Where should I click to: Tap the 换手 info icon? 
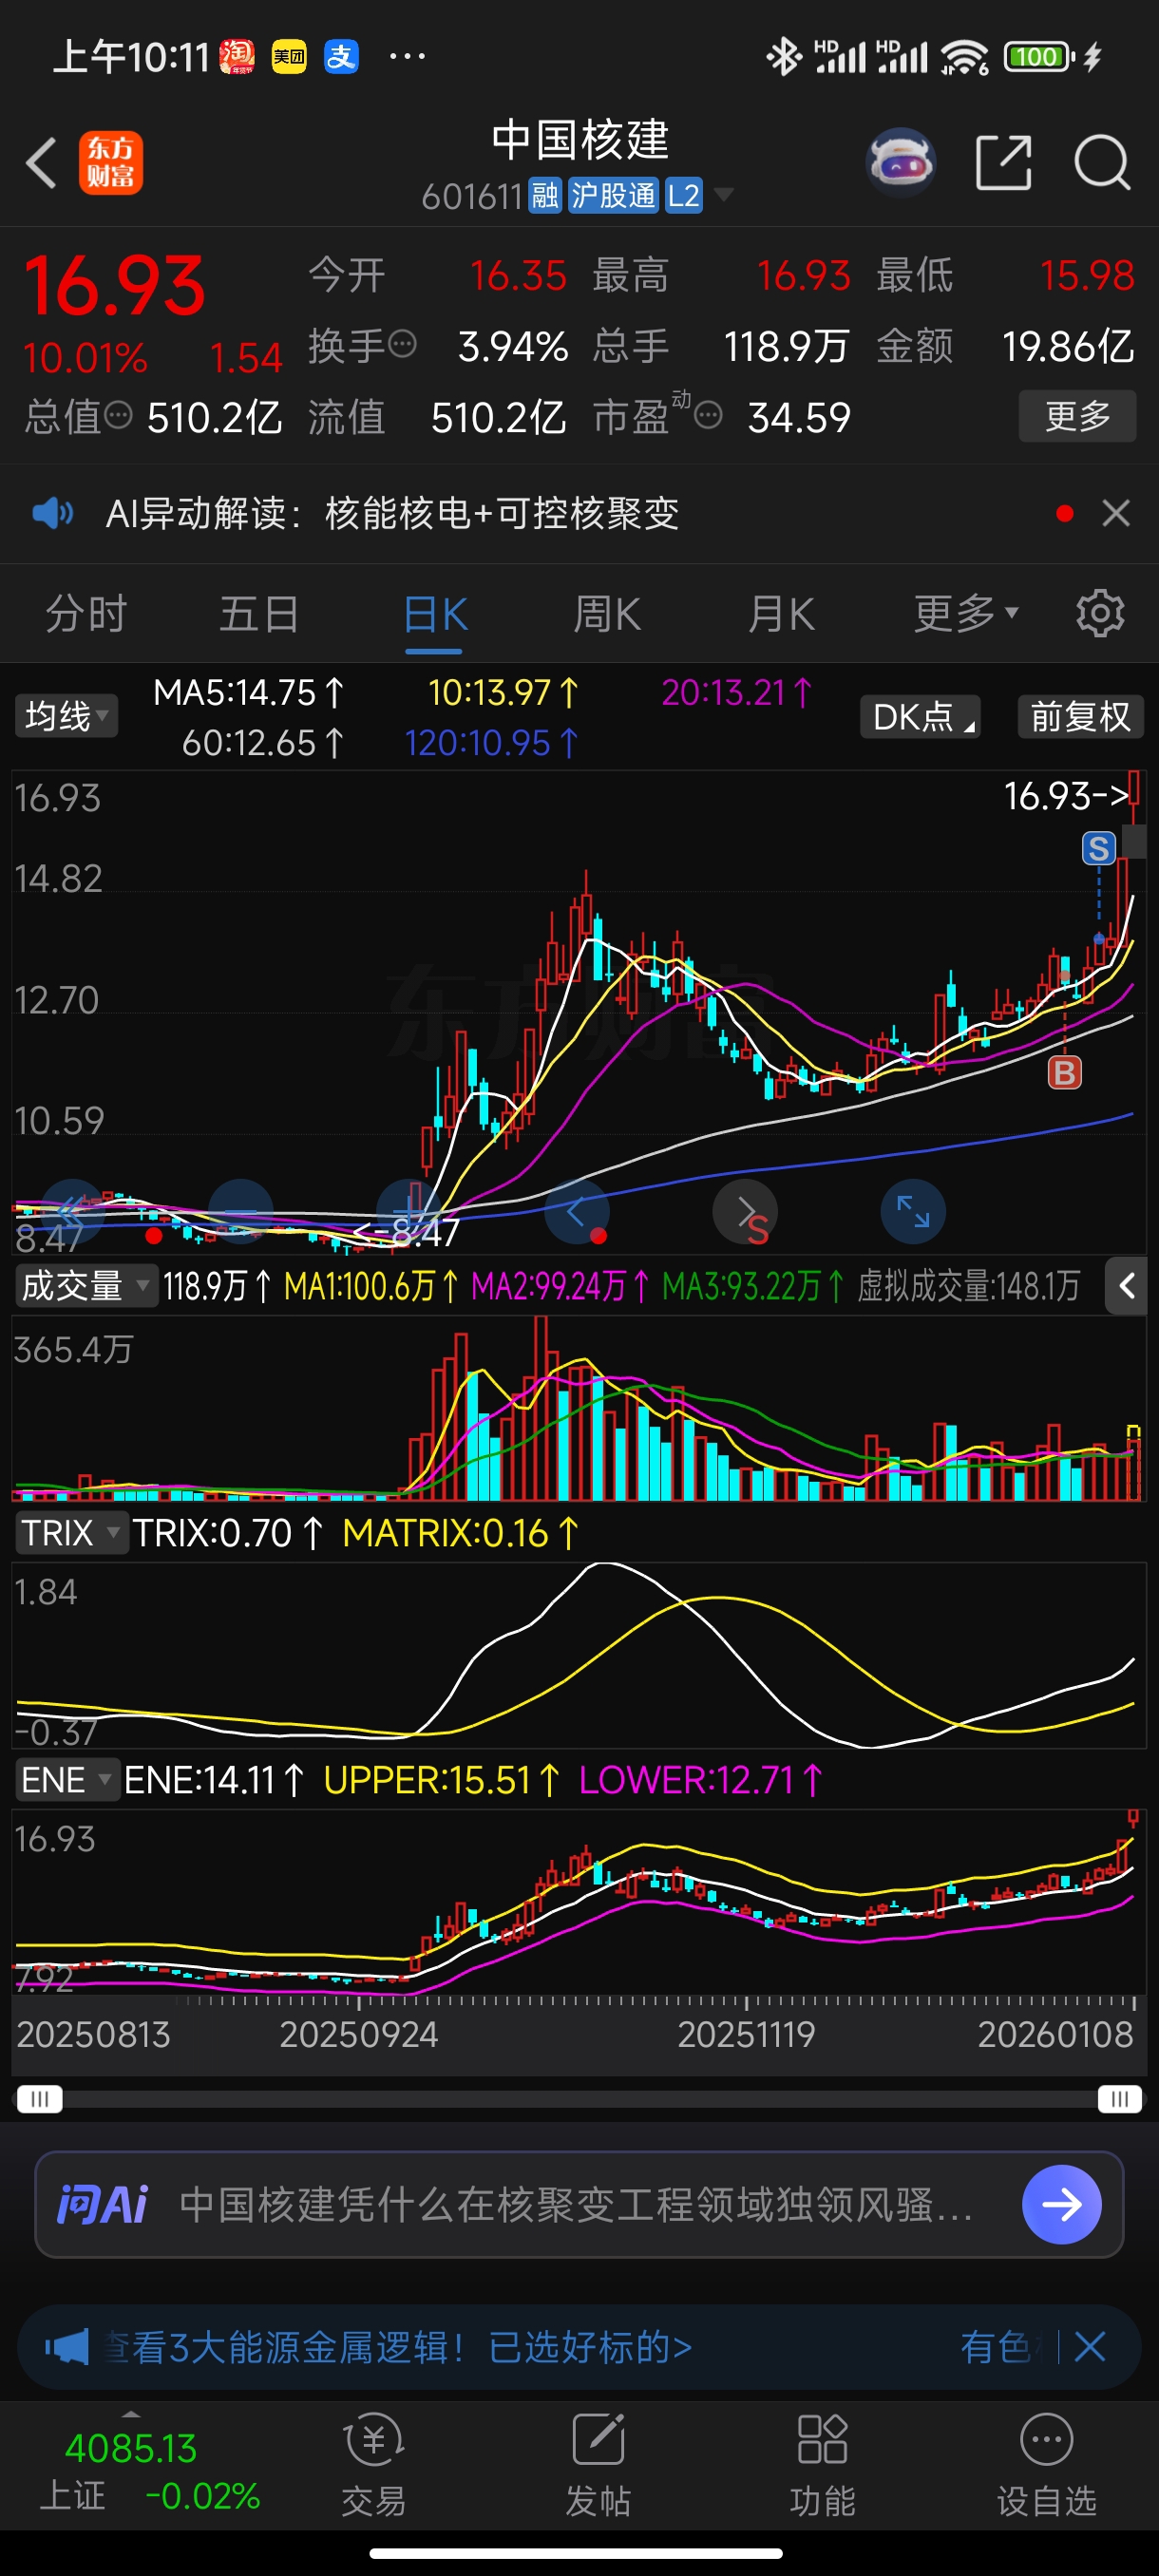pos(402,344)
